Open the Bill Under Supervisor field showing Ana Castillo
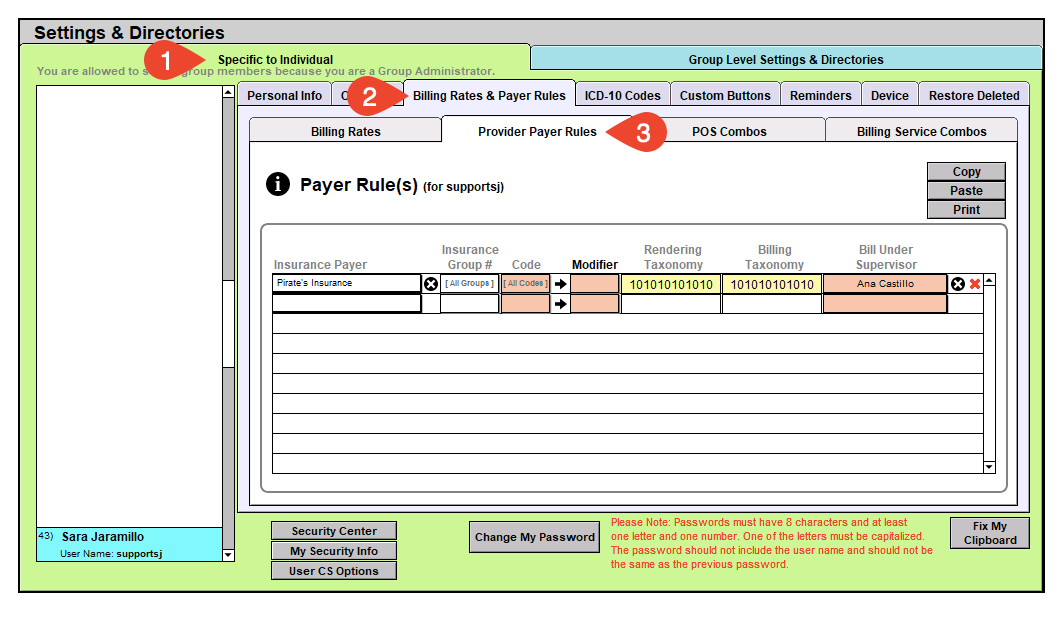 [885, 284]
